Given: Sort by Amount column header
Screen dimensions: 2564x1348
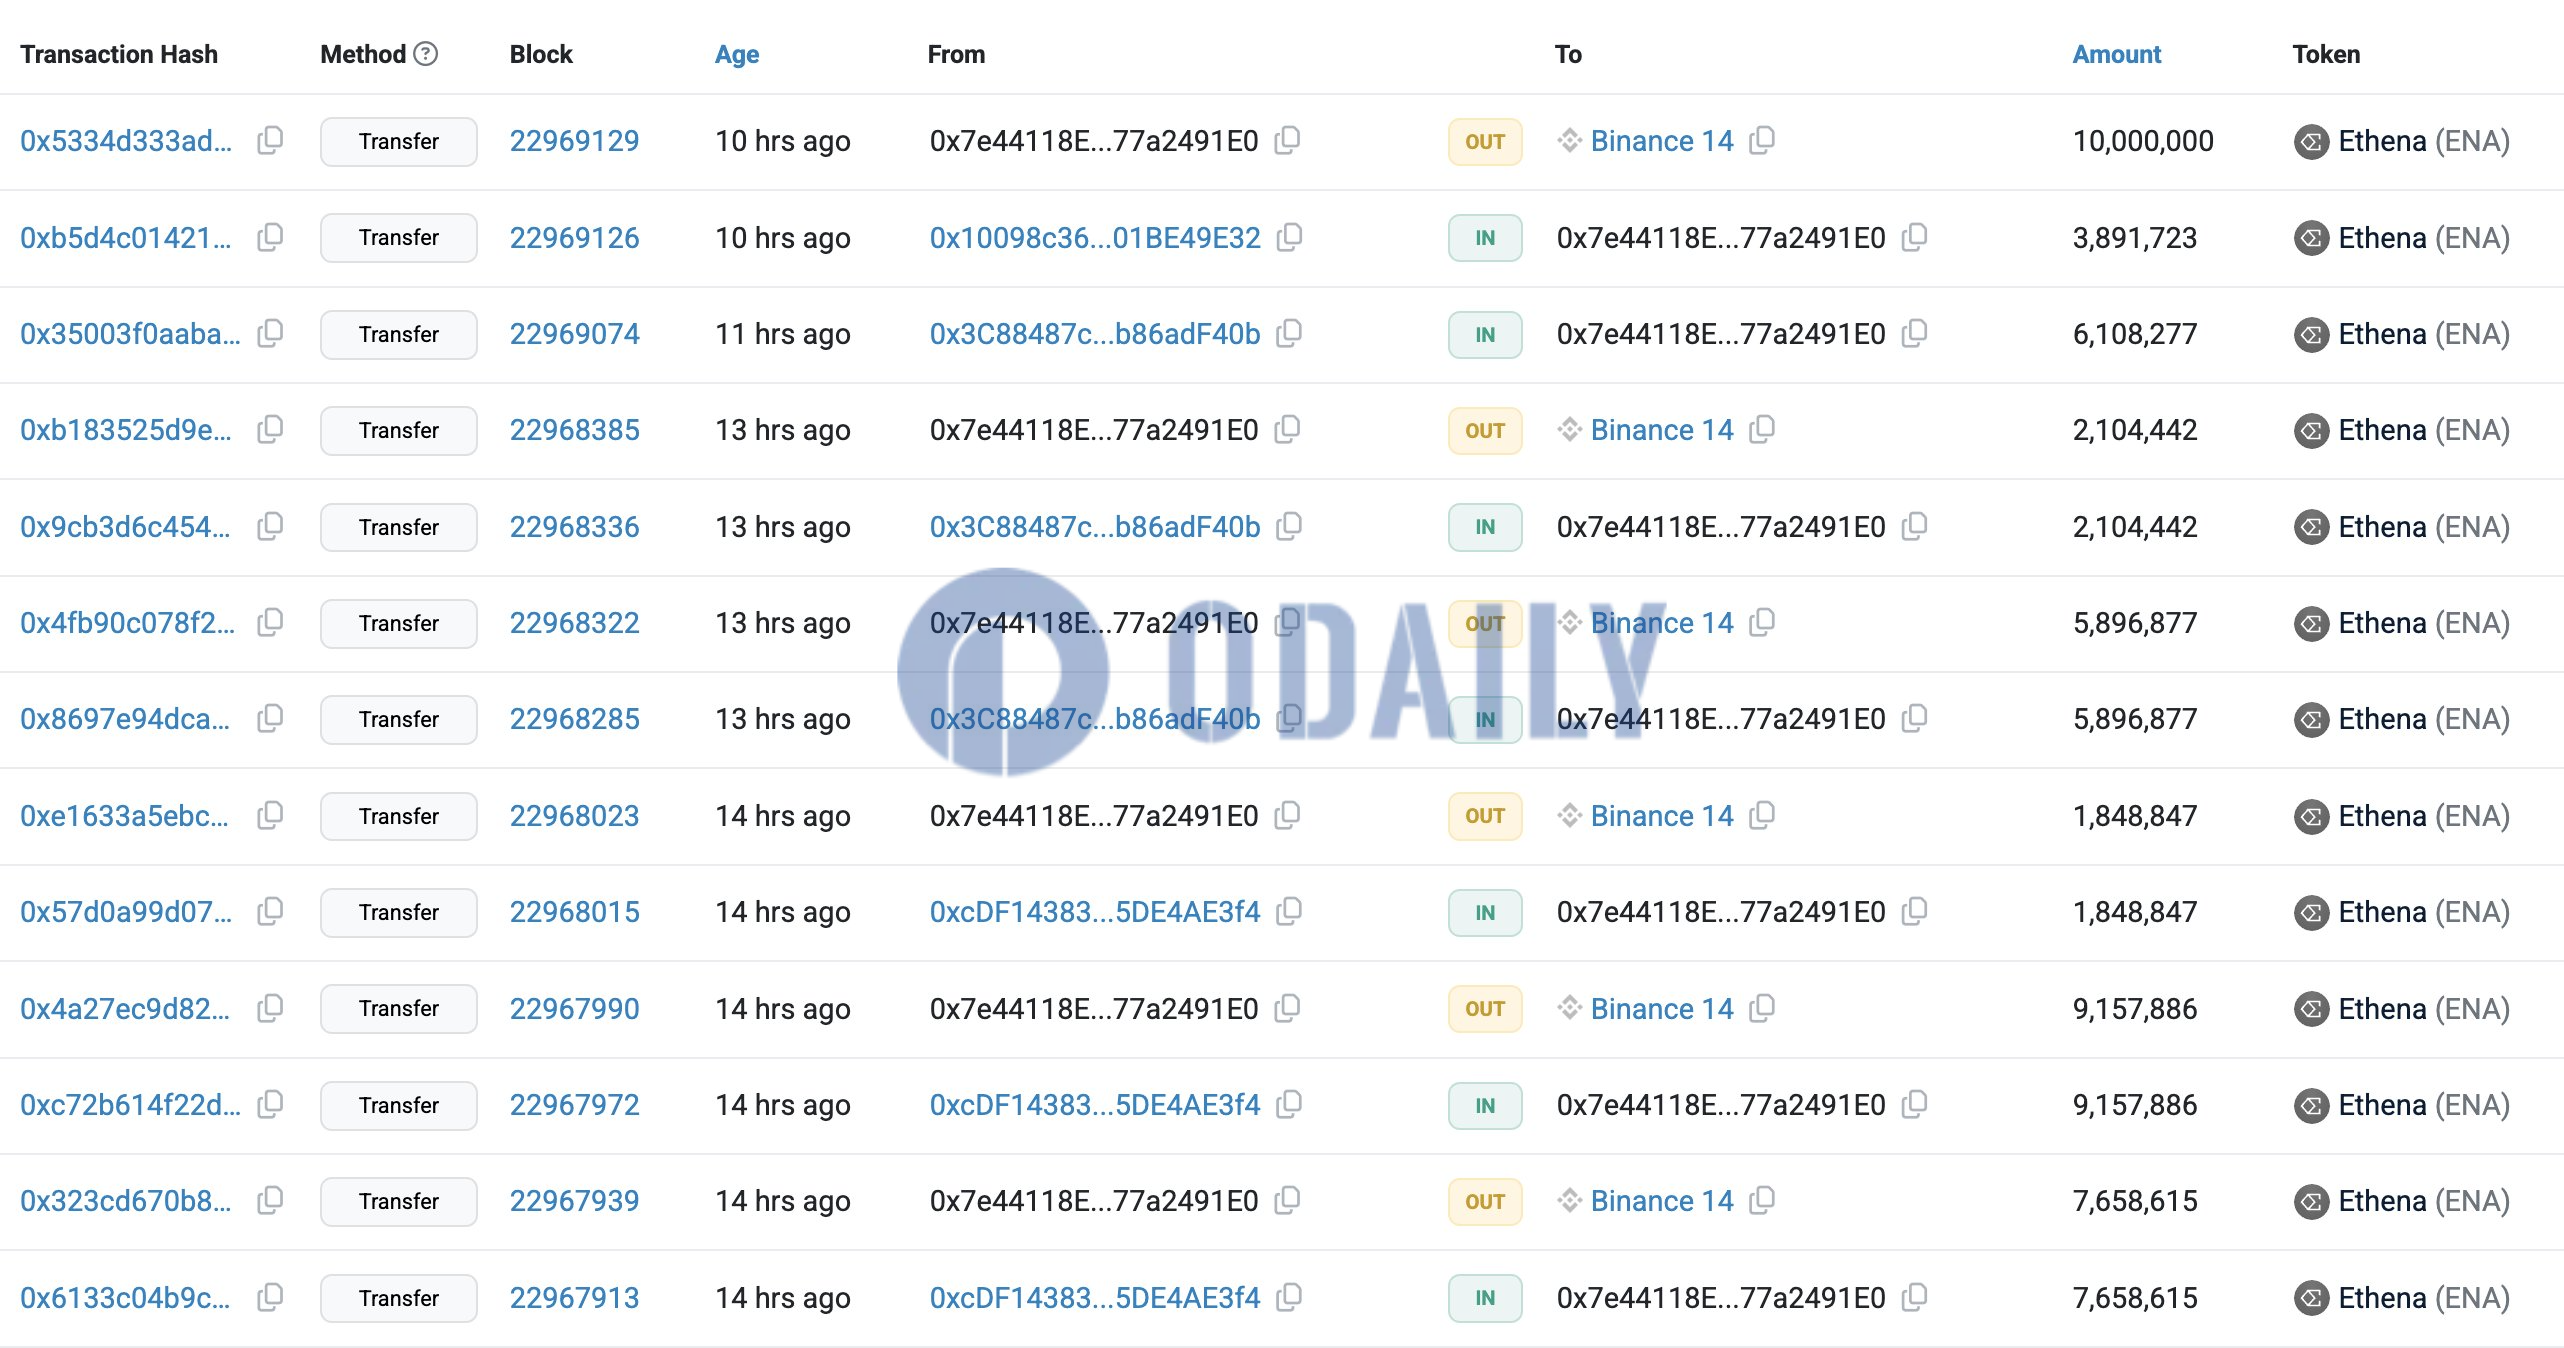Looking at the screenshot, I should (x=2116, y=54).
